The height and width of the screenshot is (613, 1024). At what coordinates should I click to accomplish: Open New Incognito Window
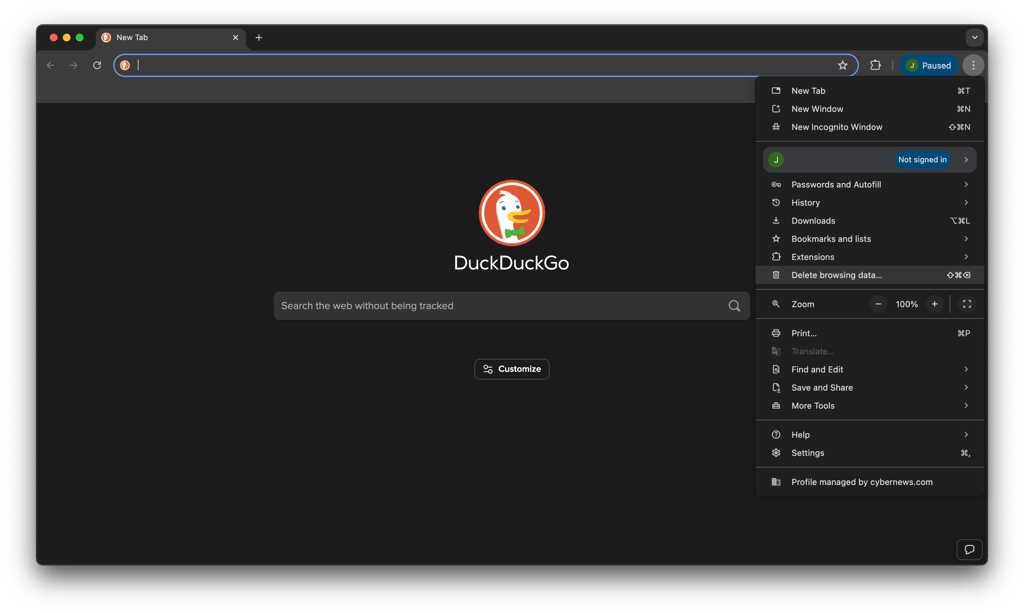[x=870, y=127]
